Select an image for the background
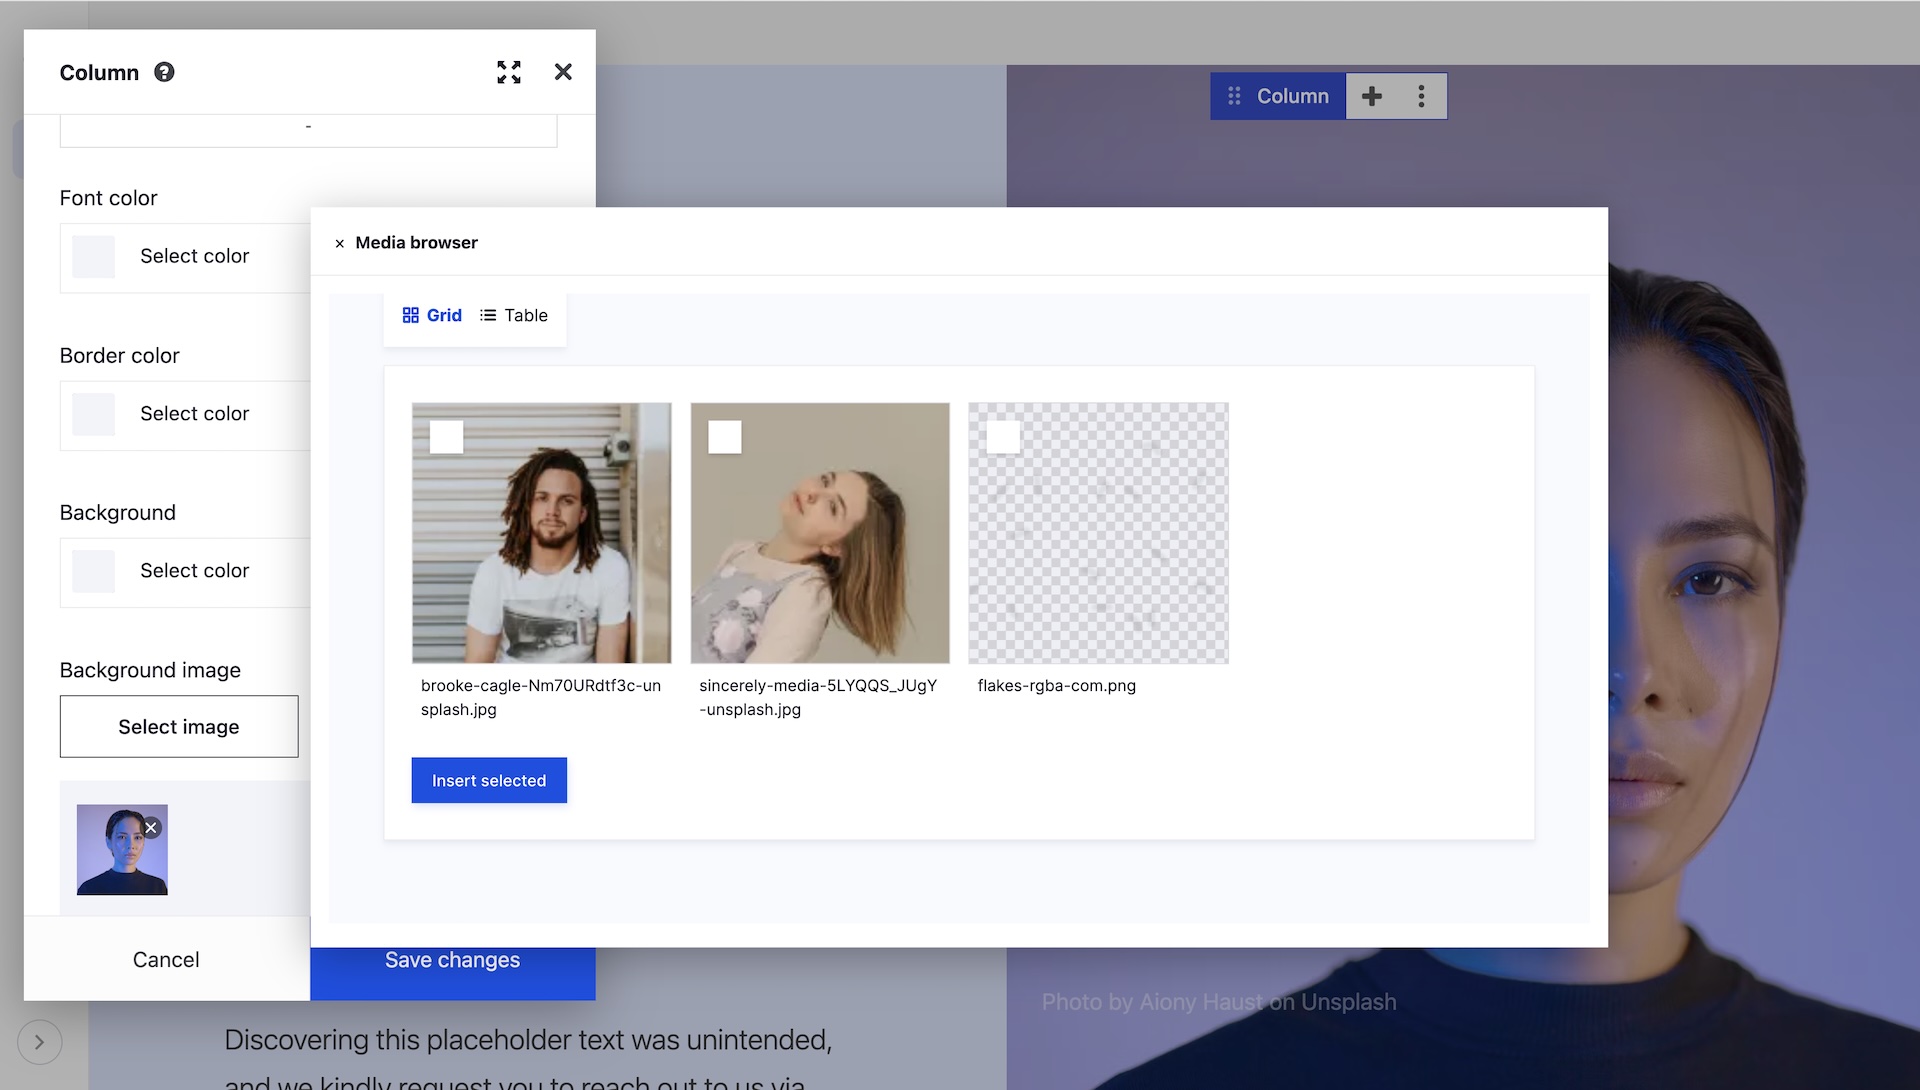The height and width of the screenshot is (1090, 1920). [x=179, y=726]
